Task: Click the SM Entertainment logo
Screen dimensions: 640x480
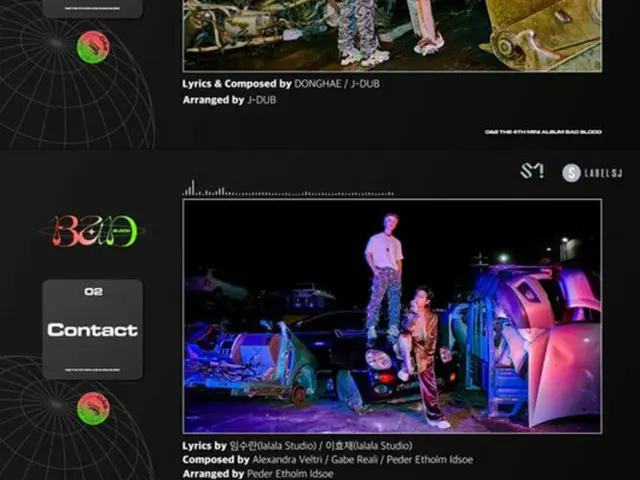Action: (532, 171)
